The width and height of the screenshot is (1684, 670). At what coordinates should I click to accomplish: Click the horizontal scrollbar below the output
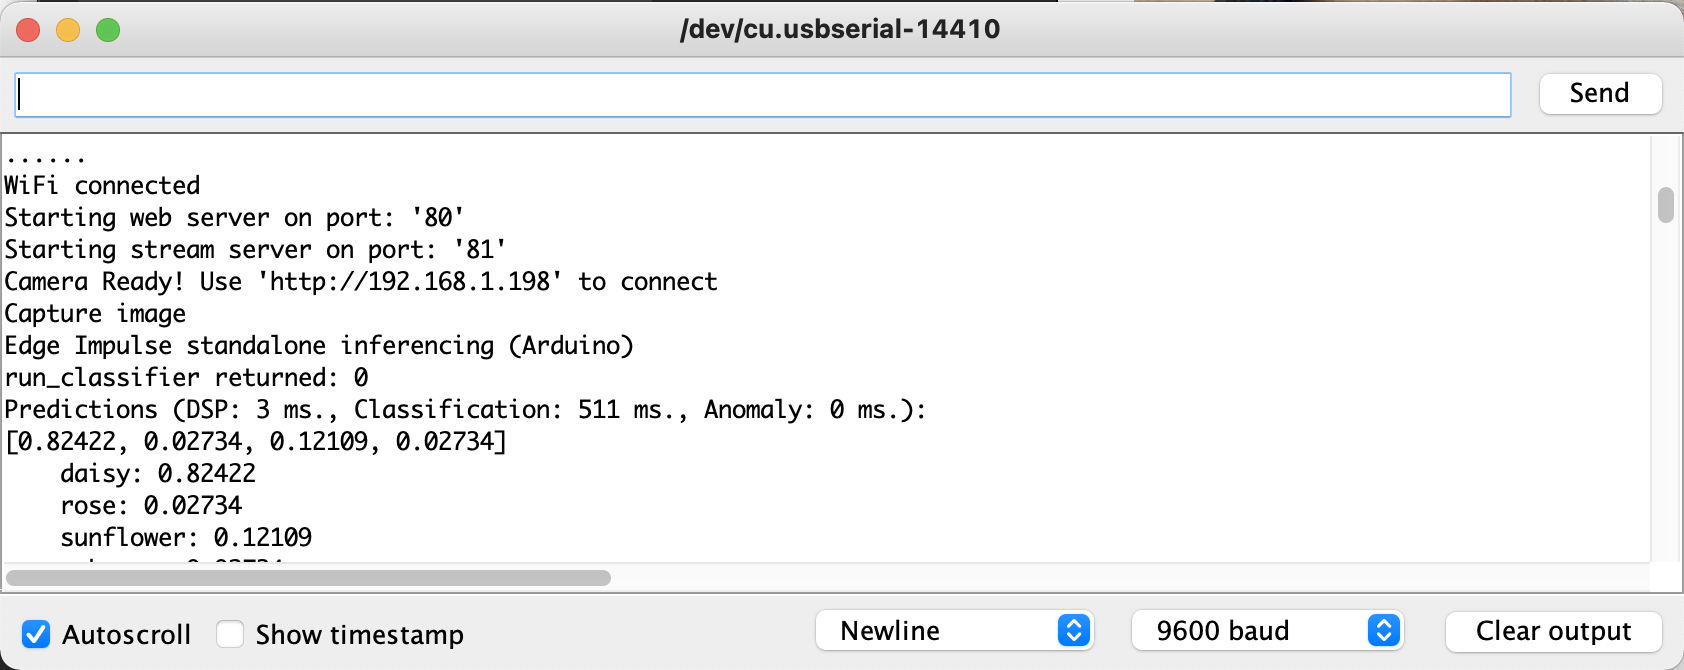(310, 578)
